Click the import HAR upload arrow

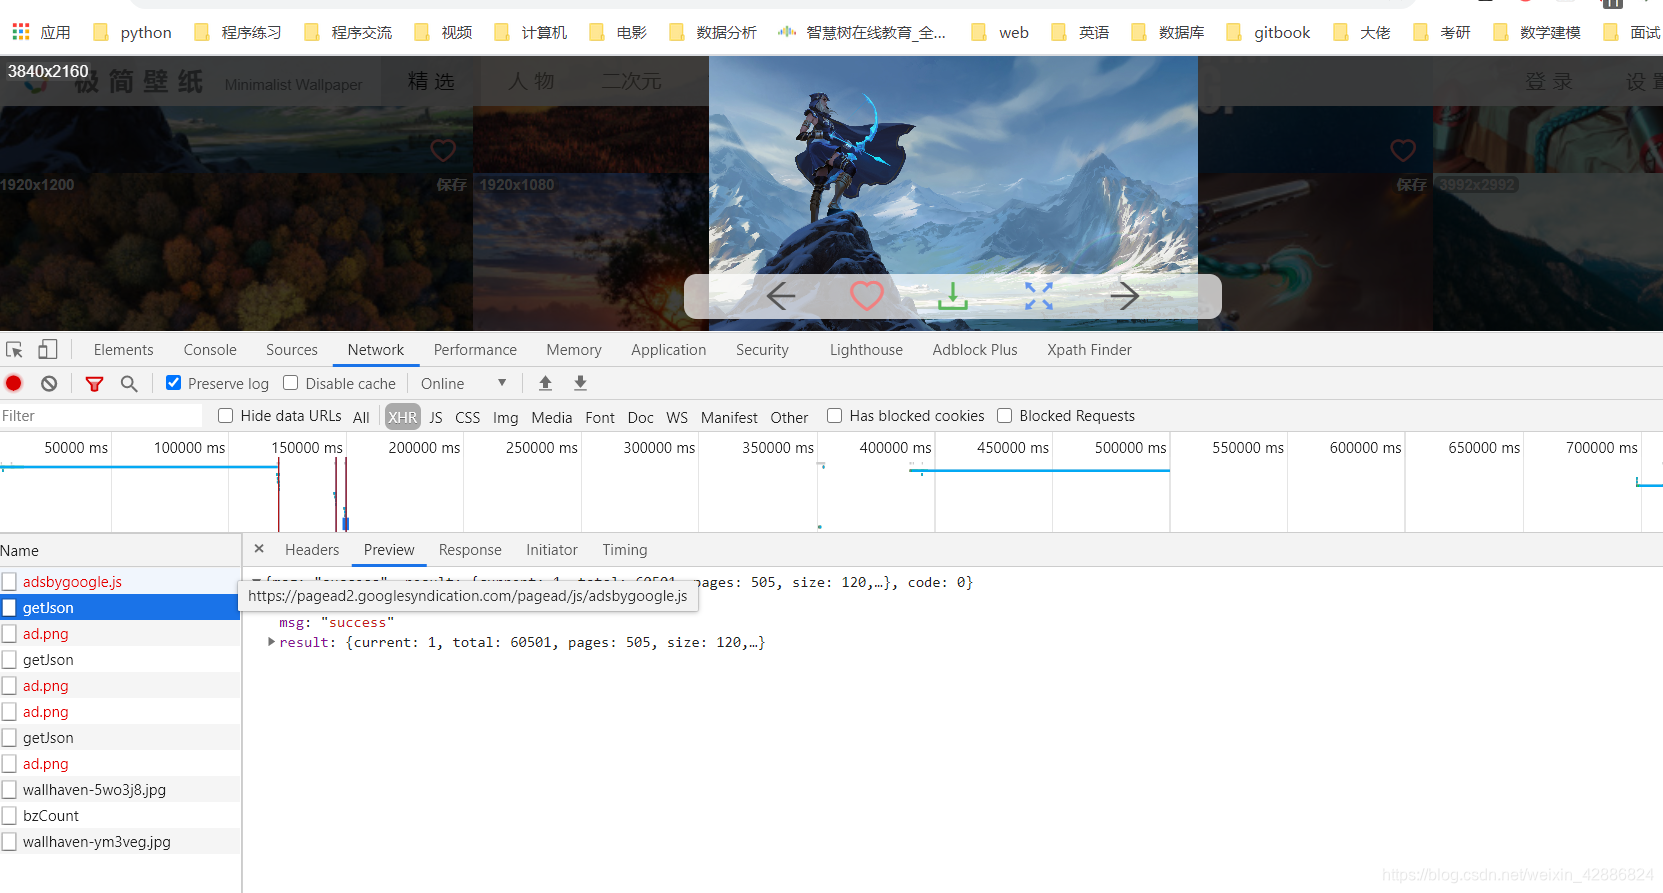[545, 383]
